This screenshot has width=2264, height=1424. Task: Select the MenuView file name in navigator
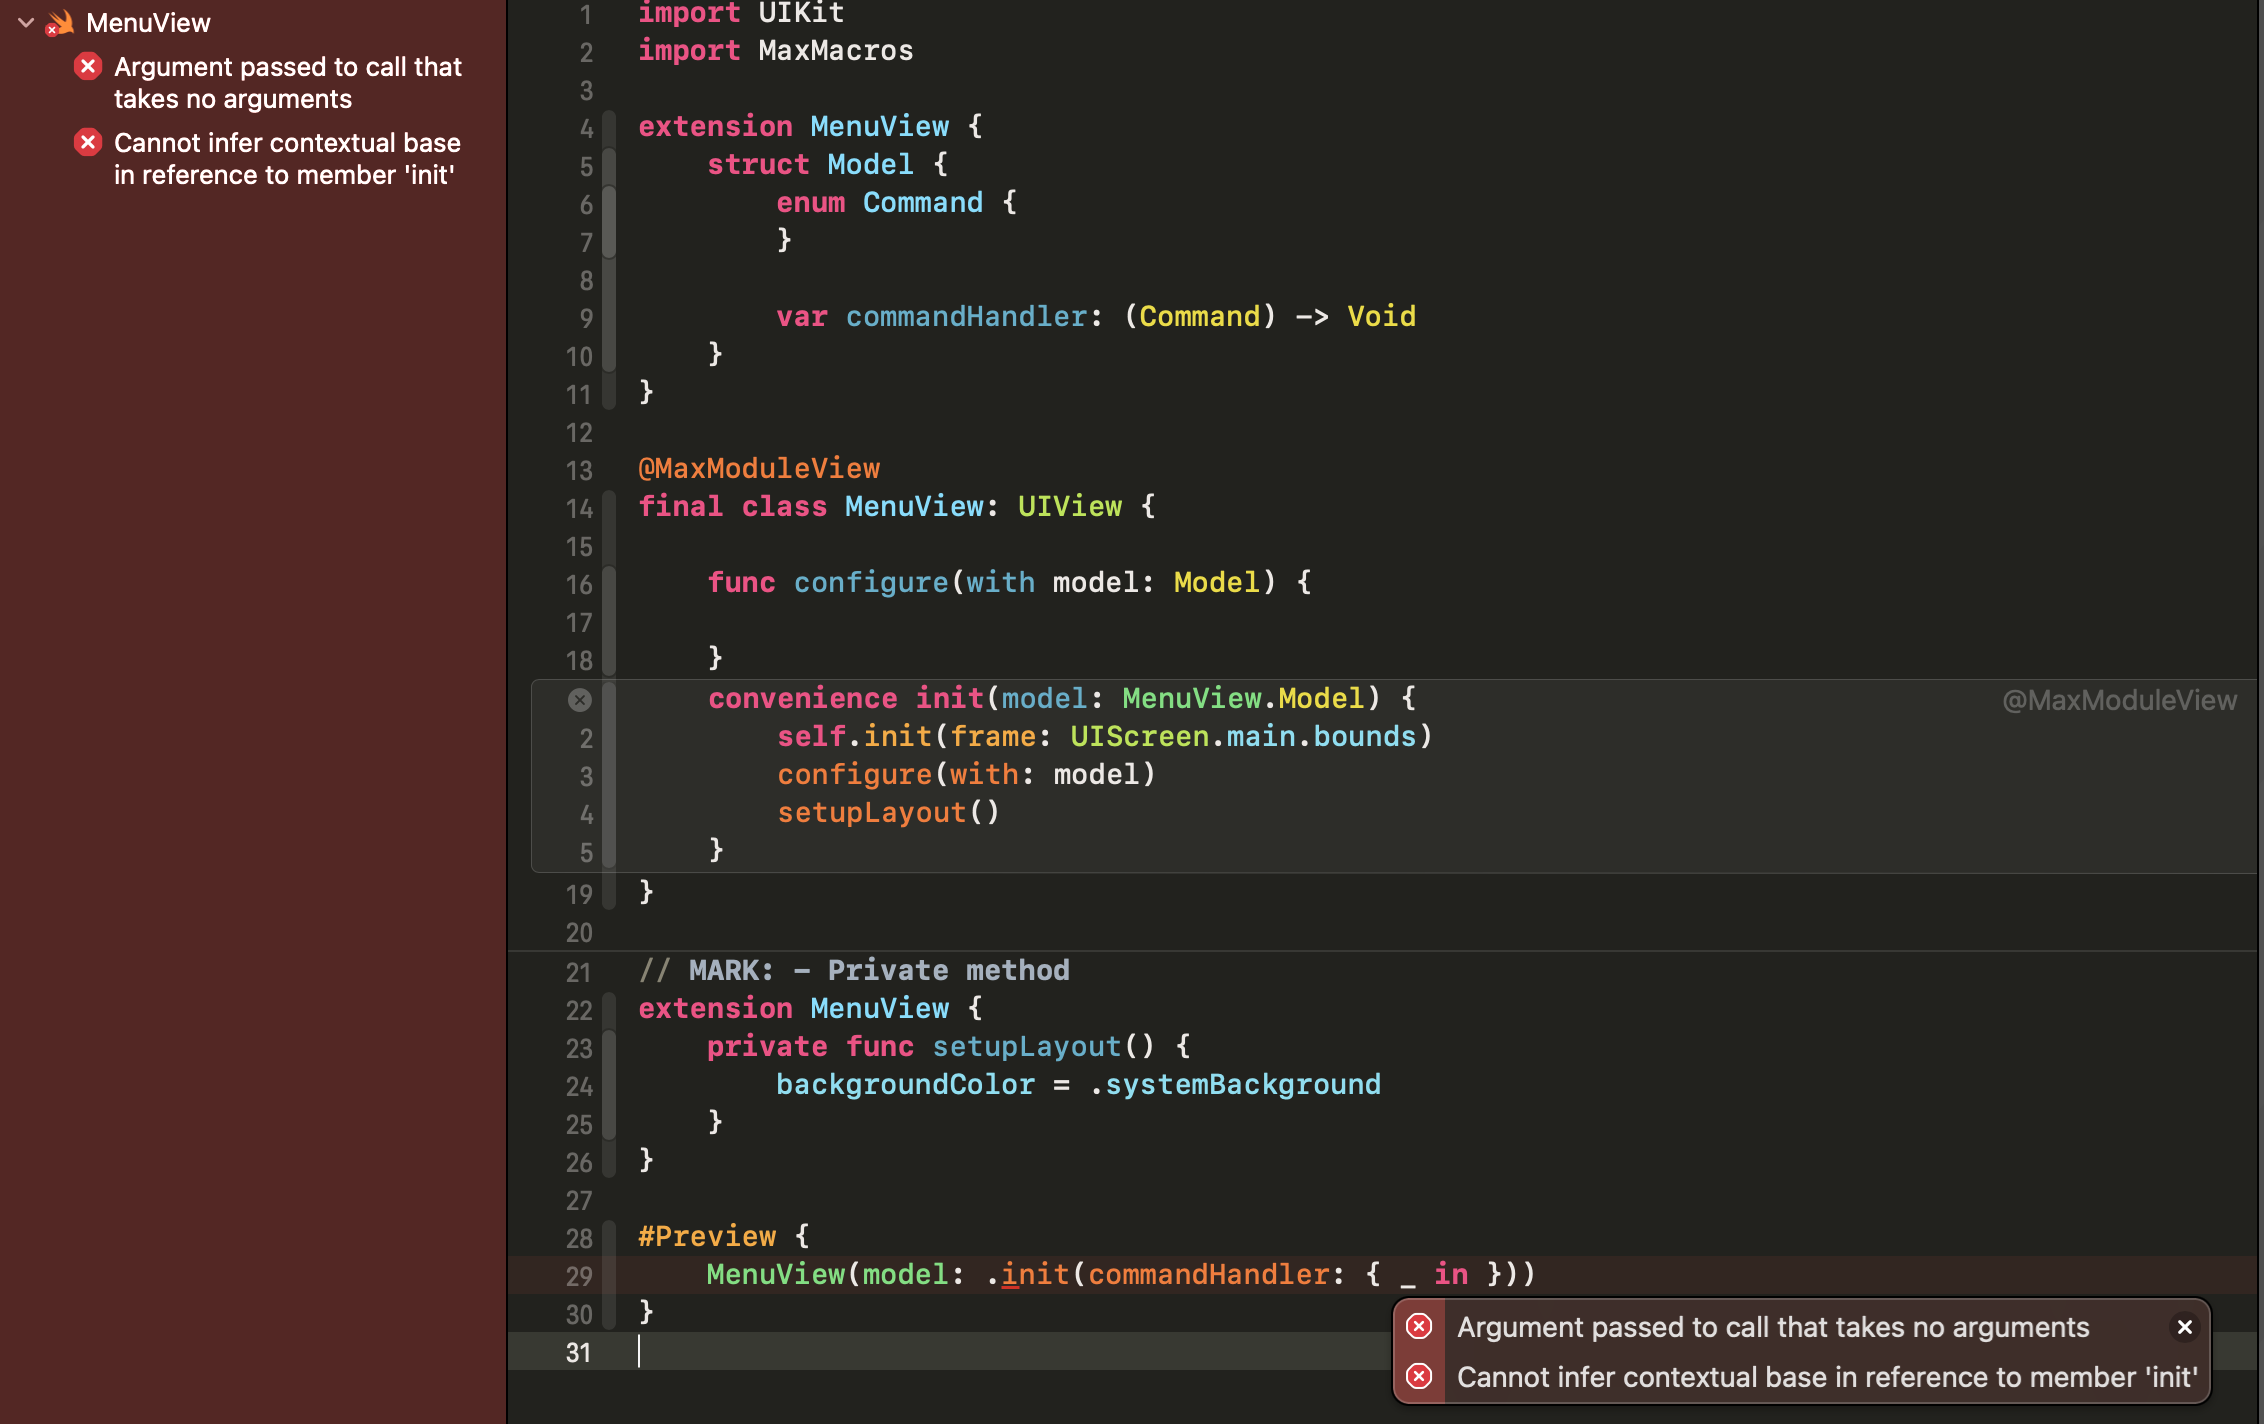point(148,23)
